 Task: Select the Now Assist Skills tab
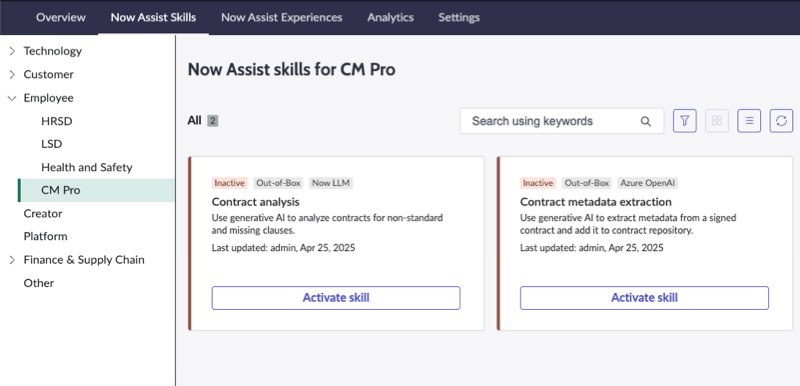click(x=153, y=17)
